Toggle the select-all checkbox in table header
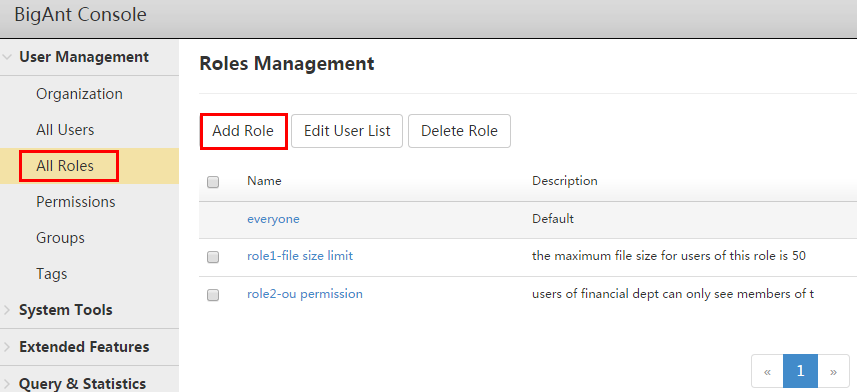 pos(213,182)
